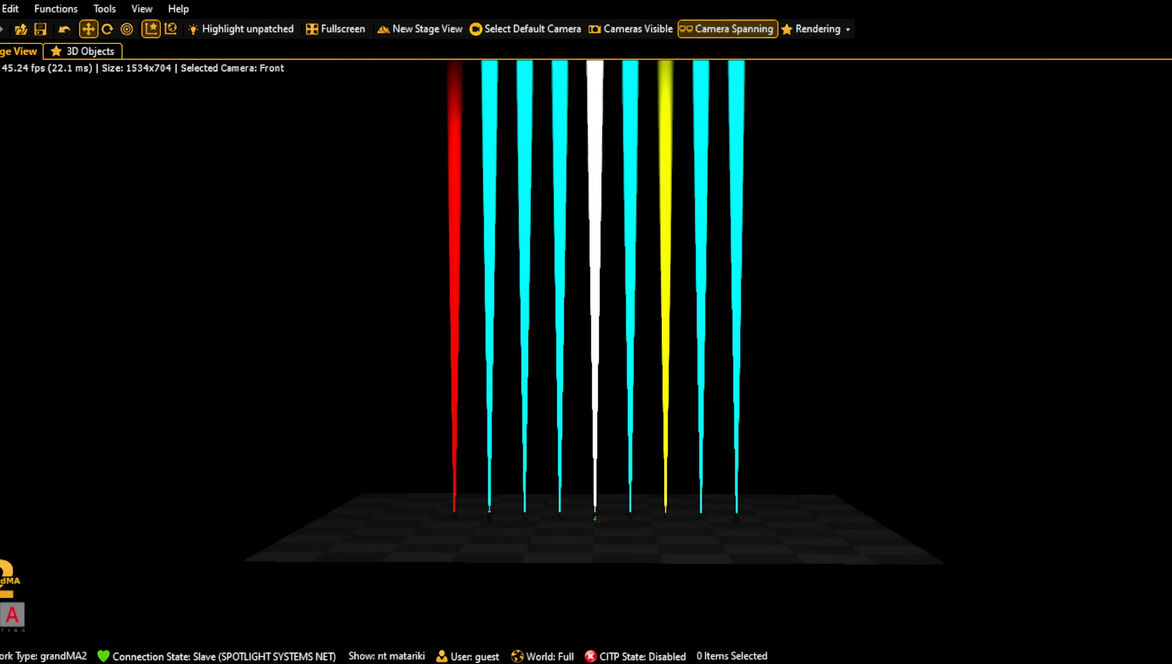
Task: Click the save disk icon
Action: pos(40,29)
